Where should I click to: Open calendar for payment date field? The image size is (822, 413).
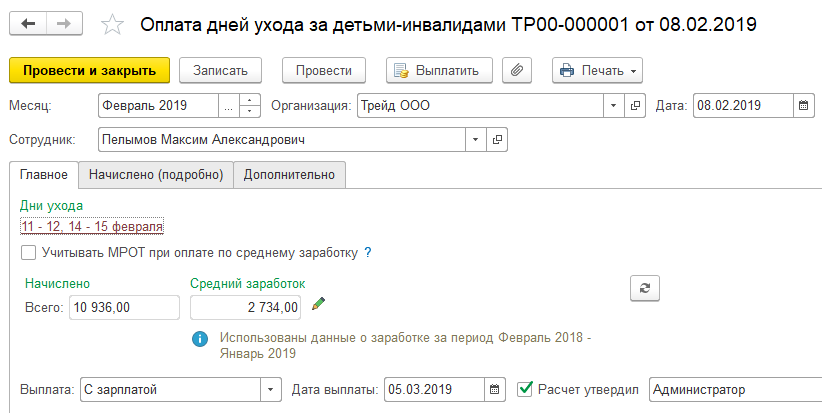point(495,389)
